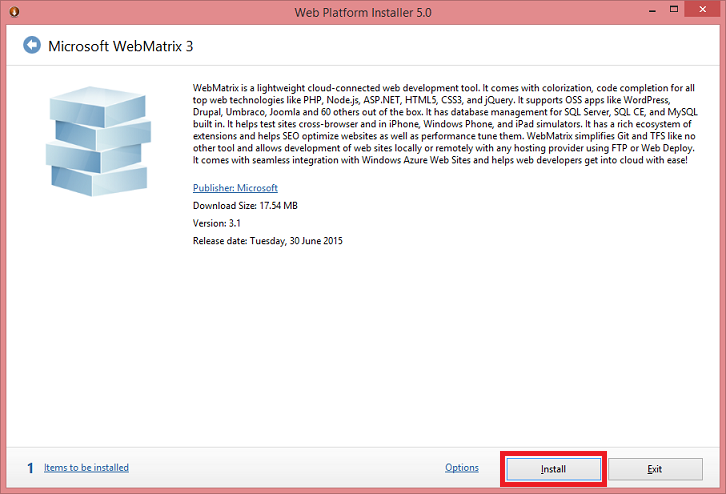Viewport: 726px width, 494px height.
Task: Open the Publisher: Microsoft link
Action: [x=235, y=188]
